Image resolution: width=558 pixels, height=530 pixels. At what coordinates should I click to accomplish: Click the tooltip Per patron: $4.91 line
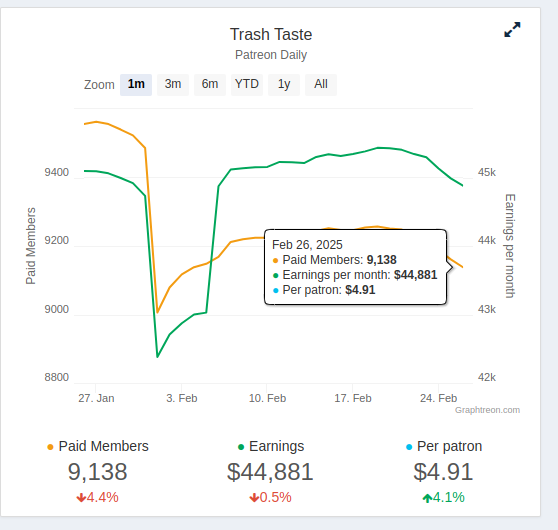pos(324,290)
